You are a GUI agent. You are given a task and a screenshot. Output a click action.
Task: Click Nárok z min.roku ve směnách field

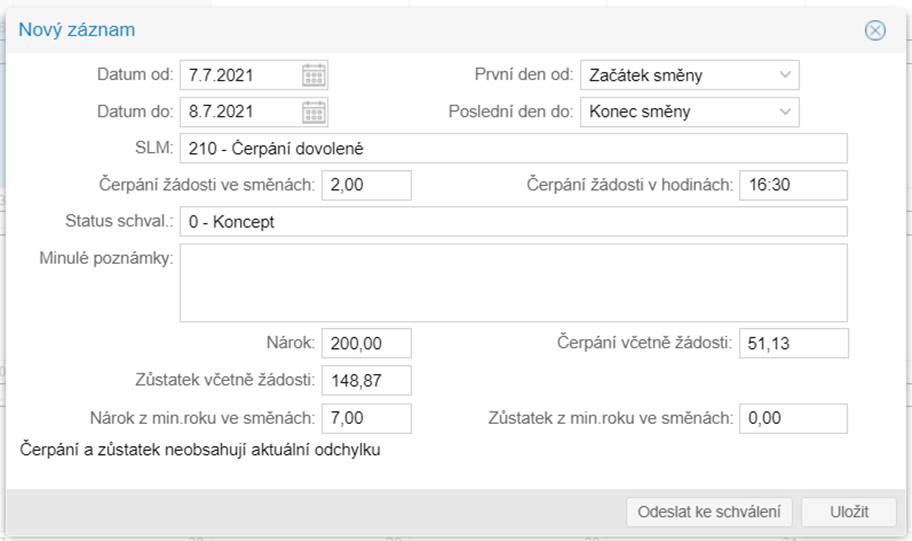pos(366,418)
